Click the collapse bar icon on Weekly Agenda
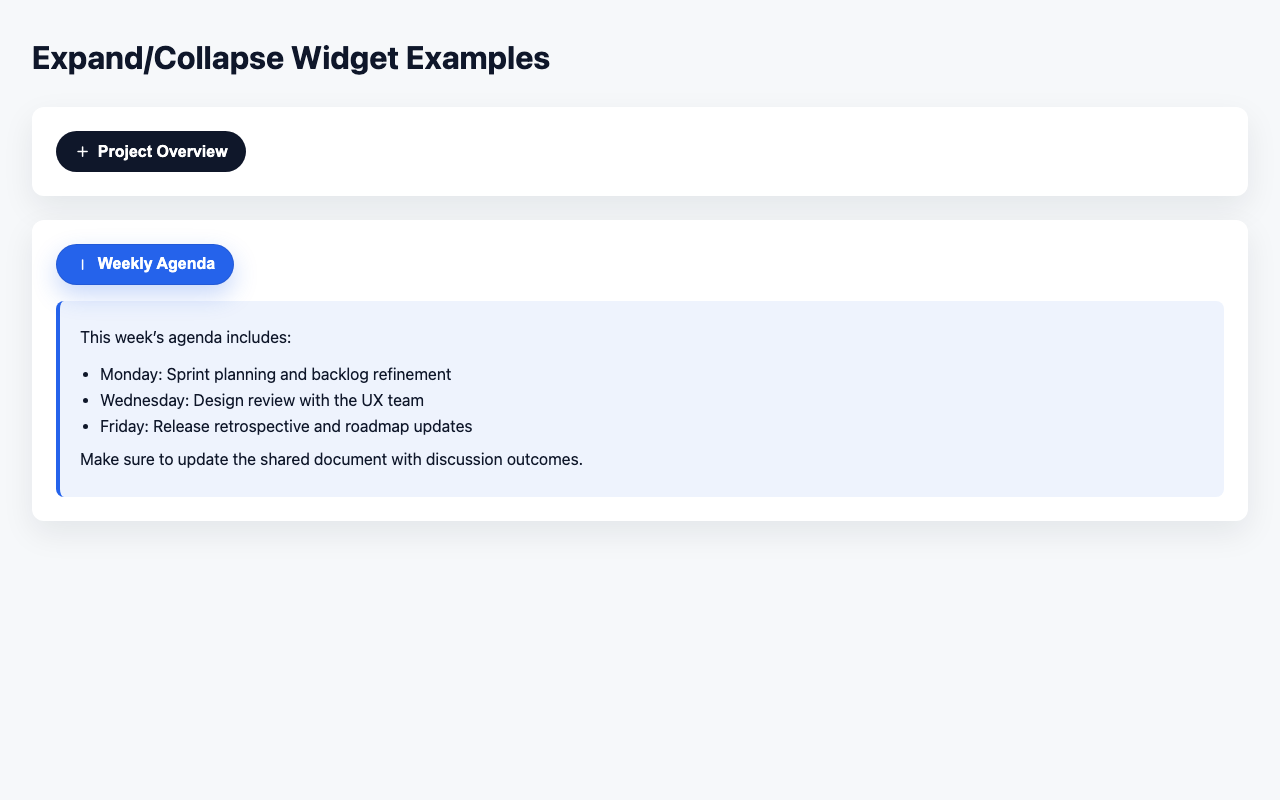Image resolution: width=1280 pixels, height=800 pixels. (x=83, y=264)
